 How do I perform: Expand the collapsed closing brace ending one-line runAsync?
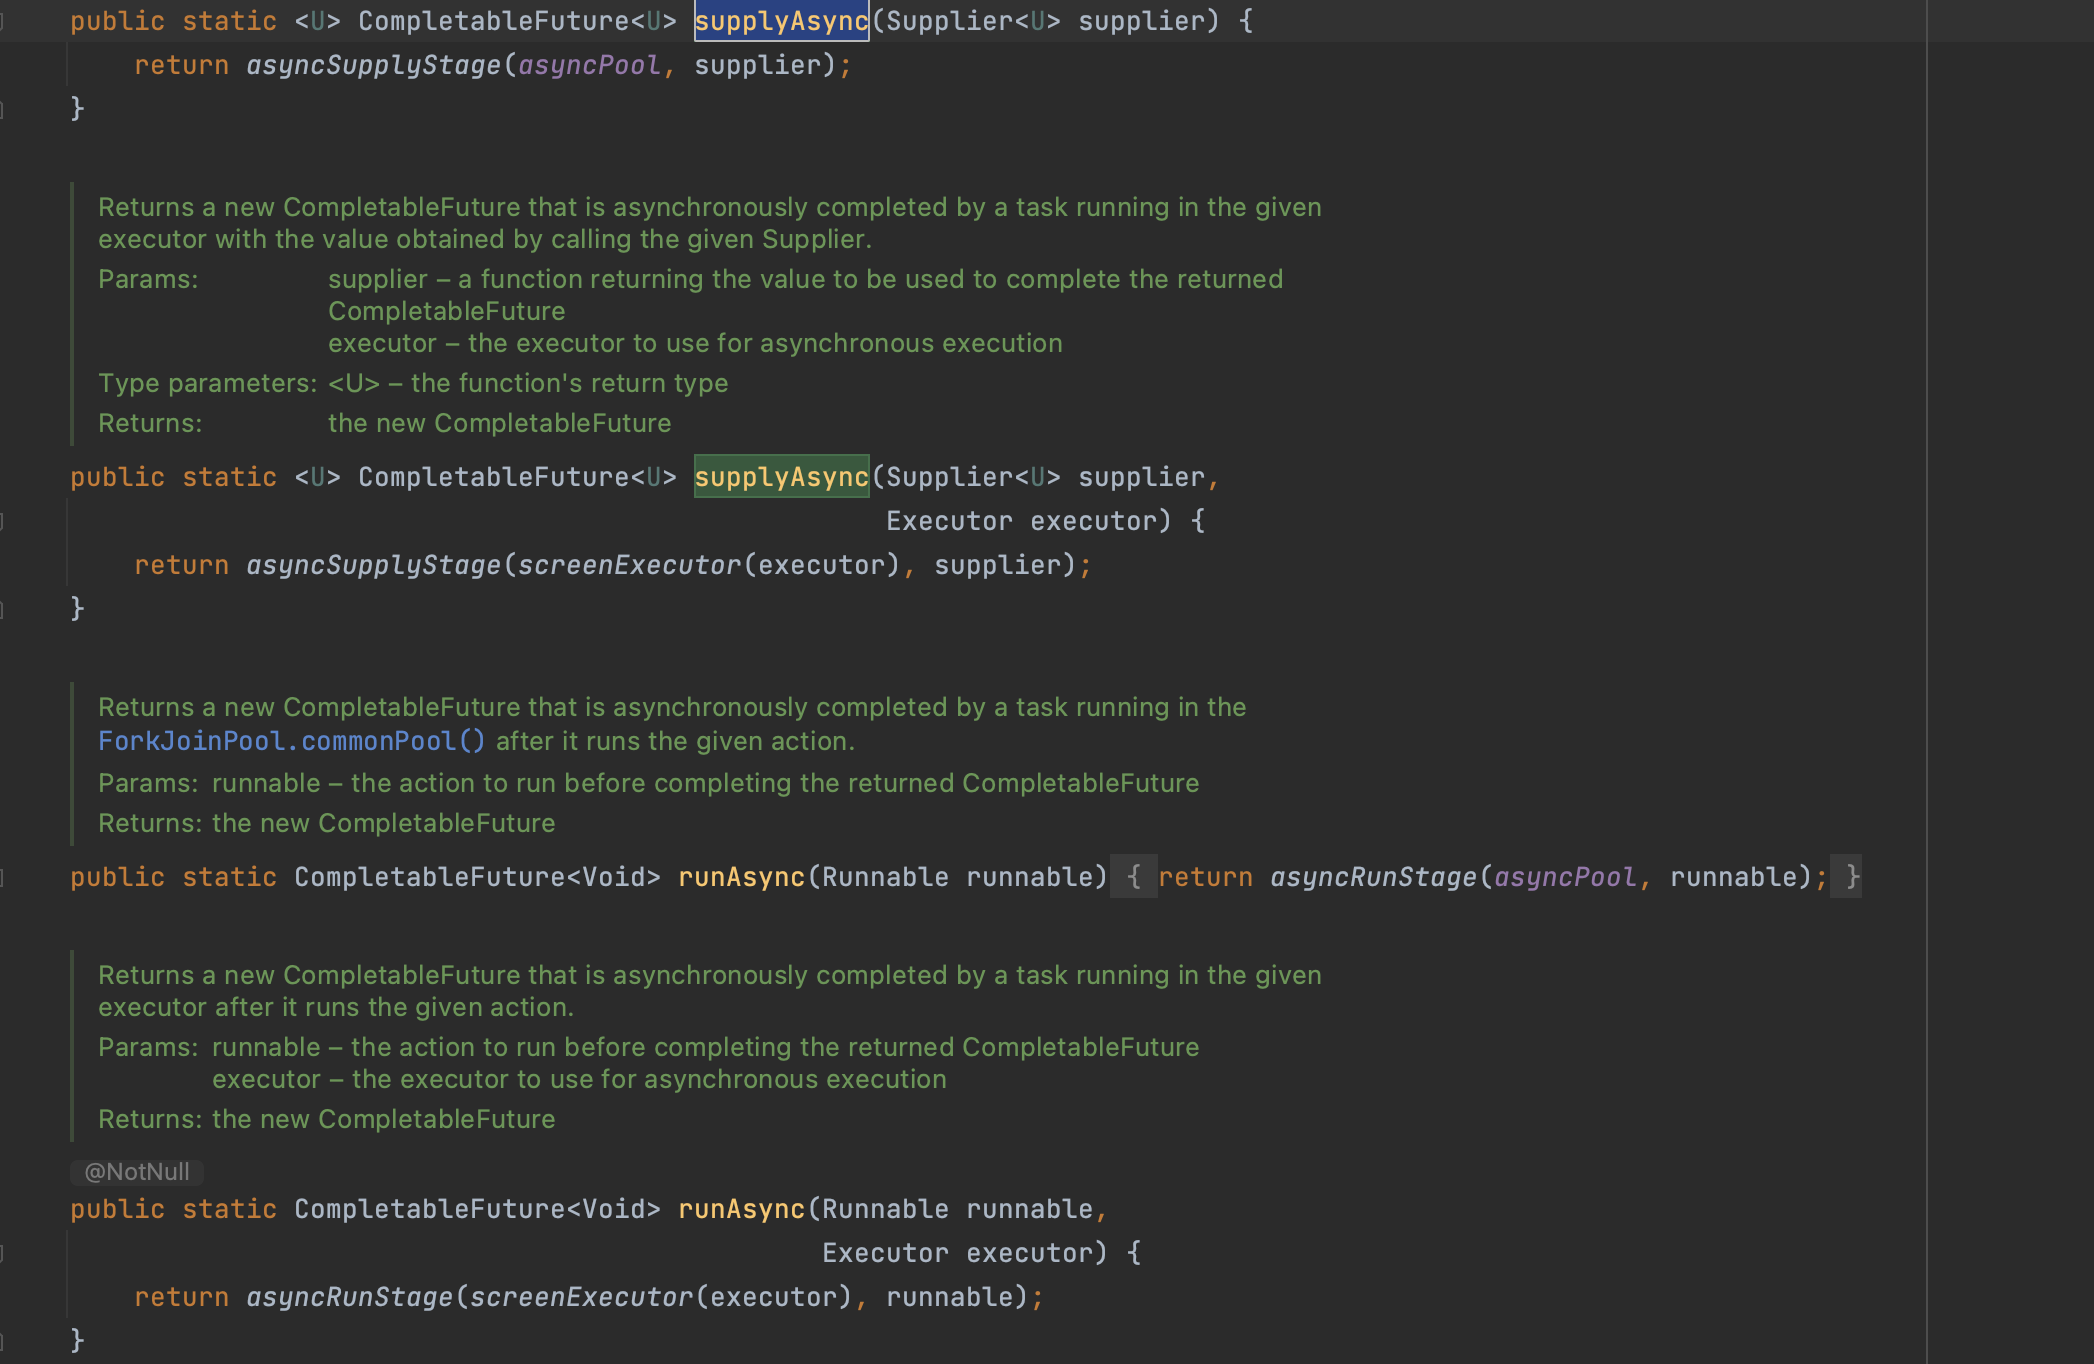[1852, 877]
